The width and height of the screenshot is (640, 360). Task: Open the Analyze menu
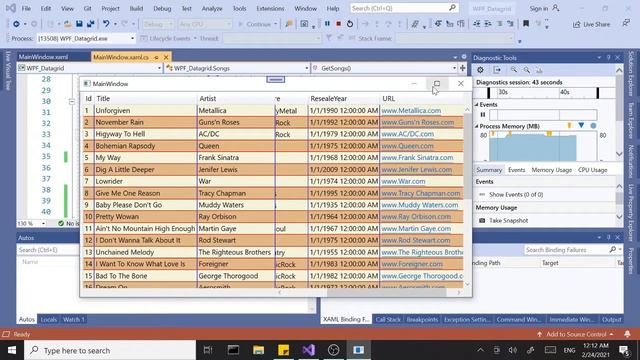pos(212,8)
